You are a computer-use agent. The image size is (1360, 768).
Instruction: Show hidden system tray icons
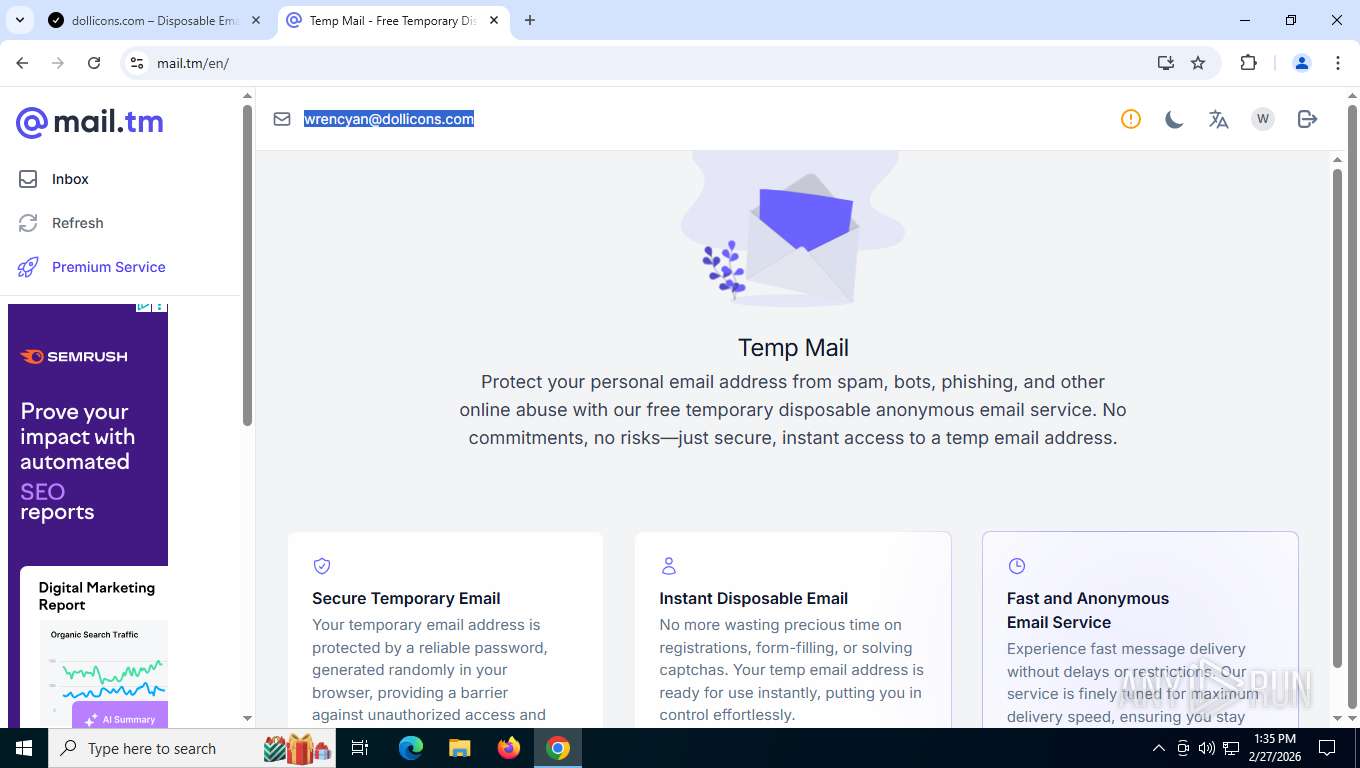1159,748
